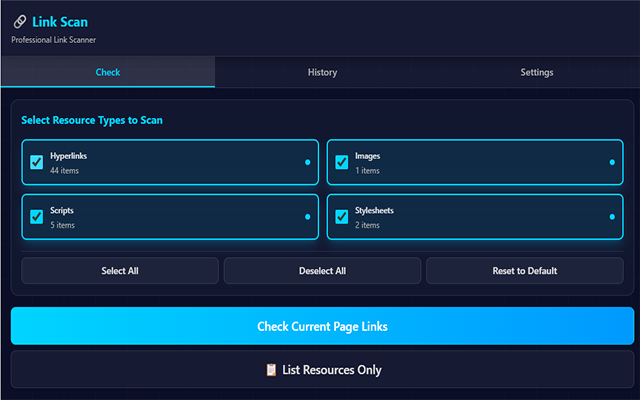Click the "2 items" count text

click(x=367, y=225)
